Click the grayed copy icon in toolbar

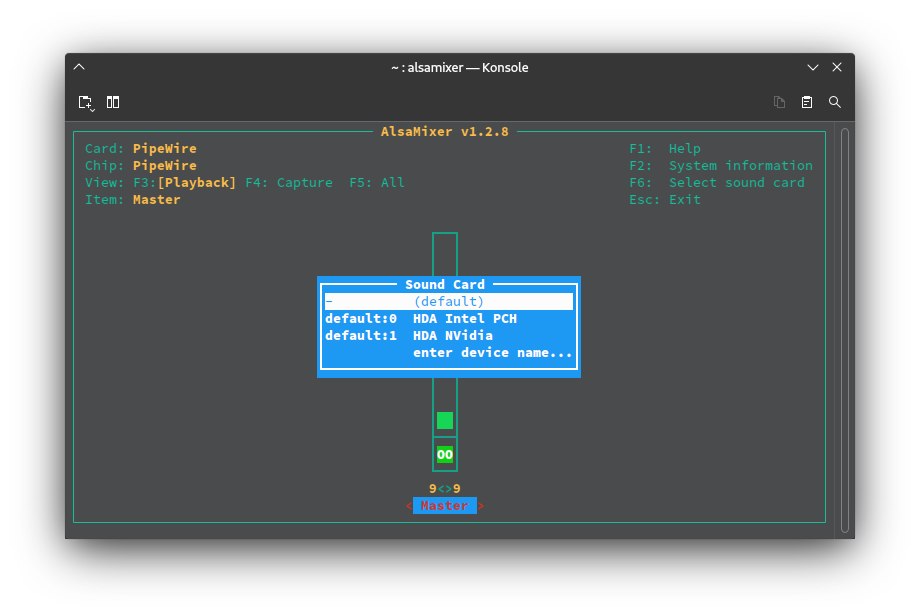click(779, 102)
